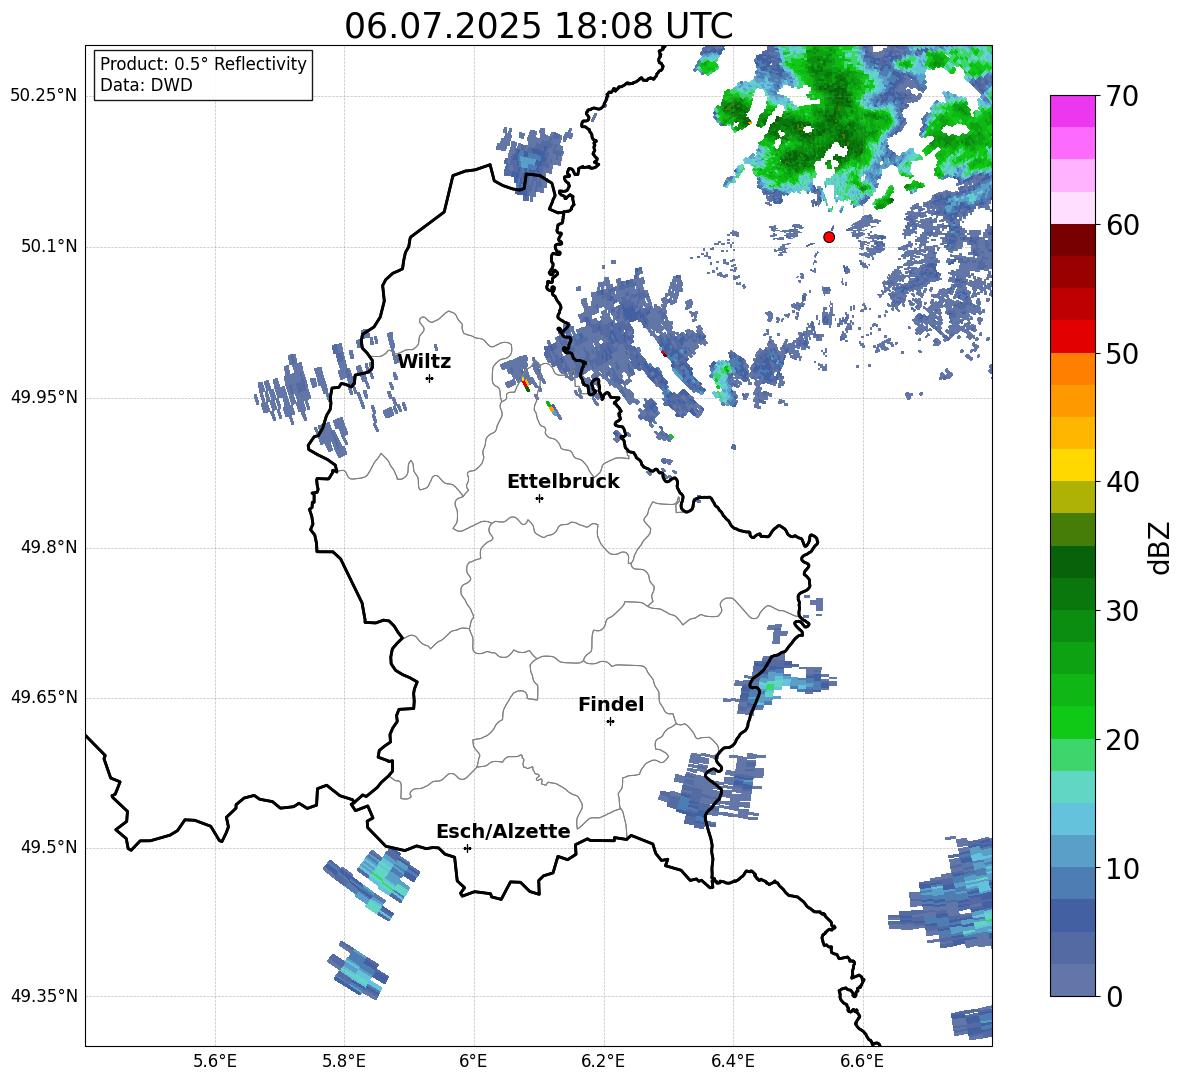The image size is (1184, 1081).
Task: Click the 'Wiltz' city label
Action: 424,361
